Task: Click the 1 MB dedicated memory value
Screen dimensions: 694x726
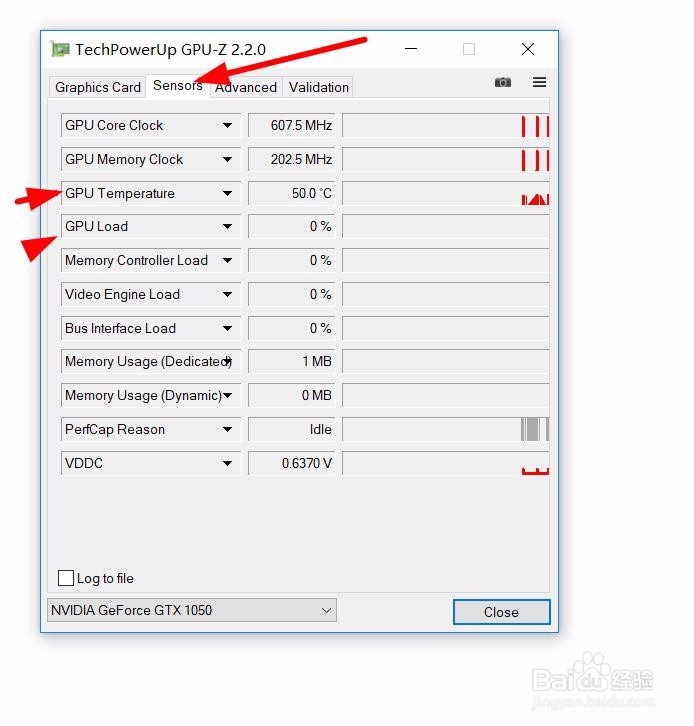Action: pyautogui.click(x=291, y=361)
